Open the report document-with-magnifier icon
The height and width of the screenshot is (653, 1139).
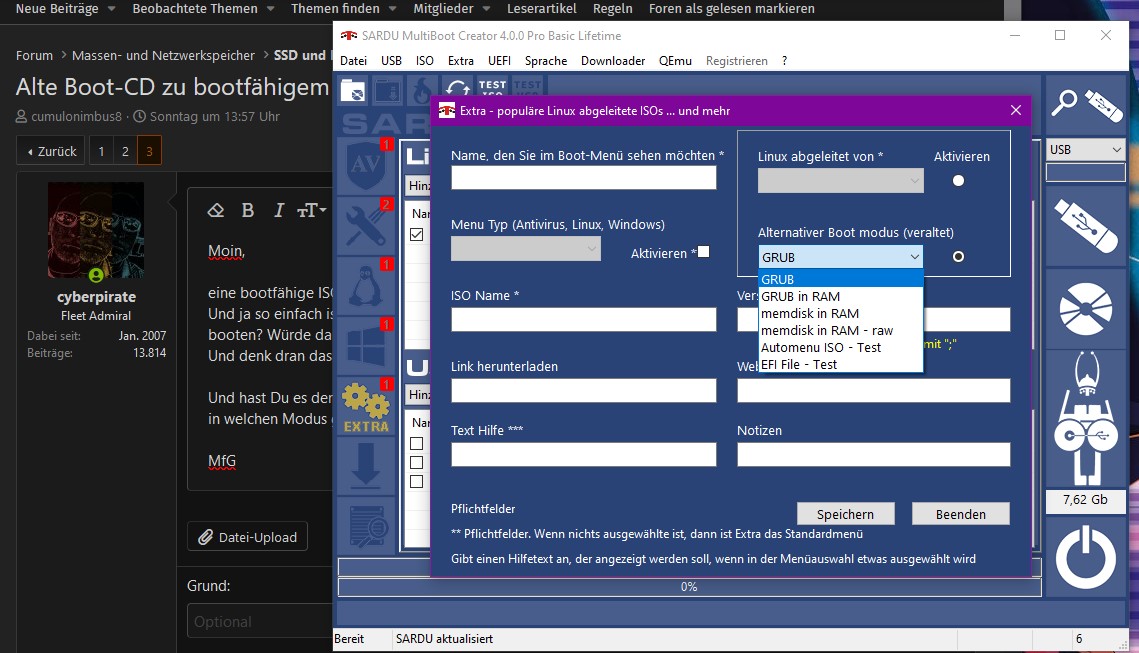365,526
